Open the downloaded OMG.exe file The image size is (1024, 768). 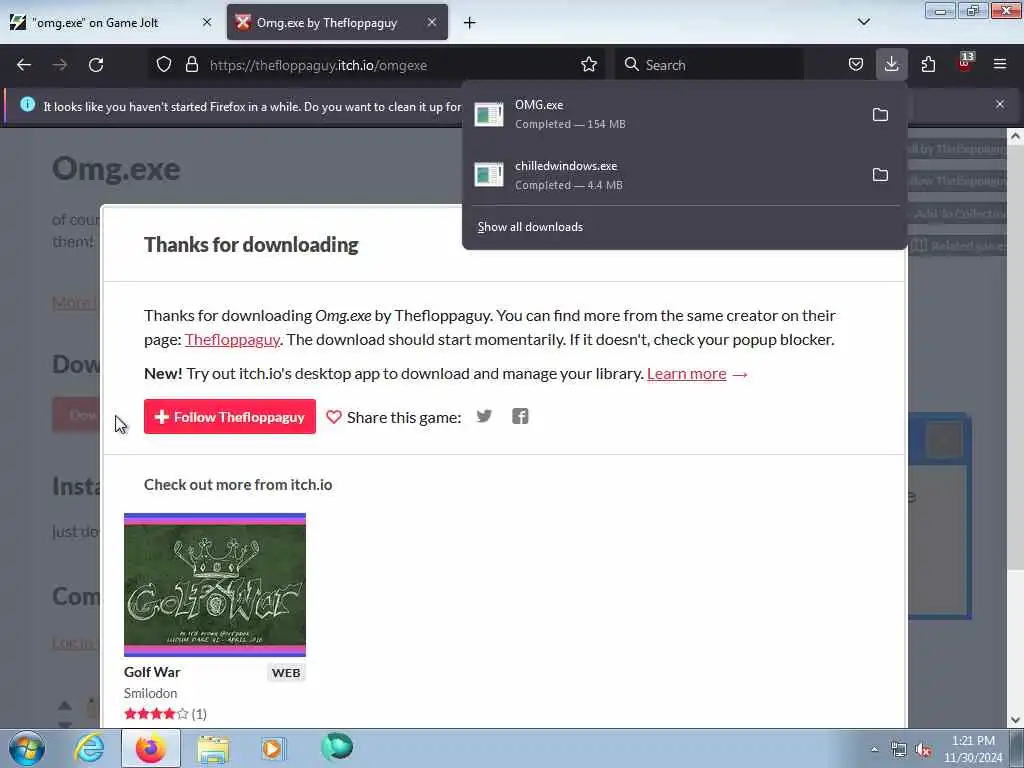click(665, 114)
